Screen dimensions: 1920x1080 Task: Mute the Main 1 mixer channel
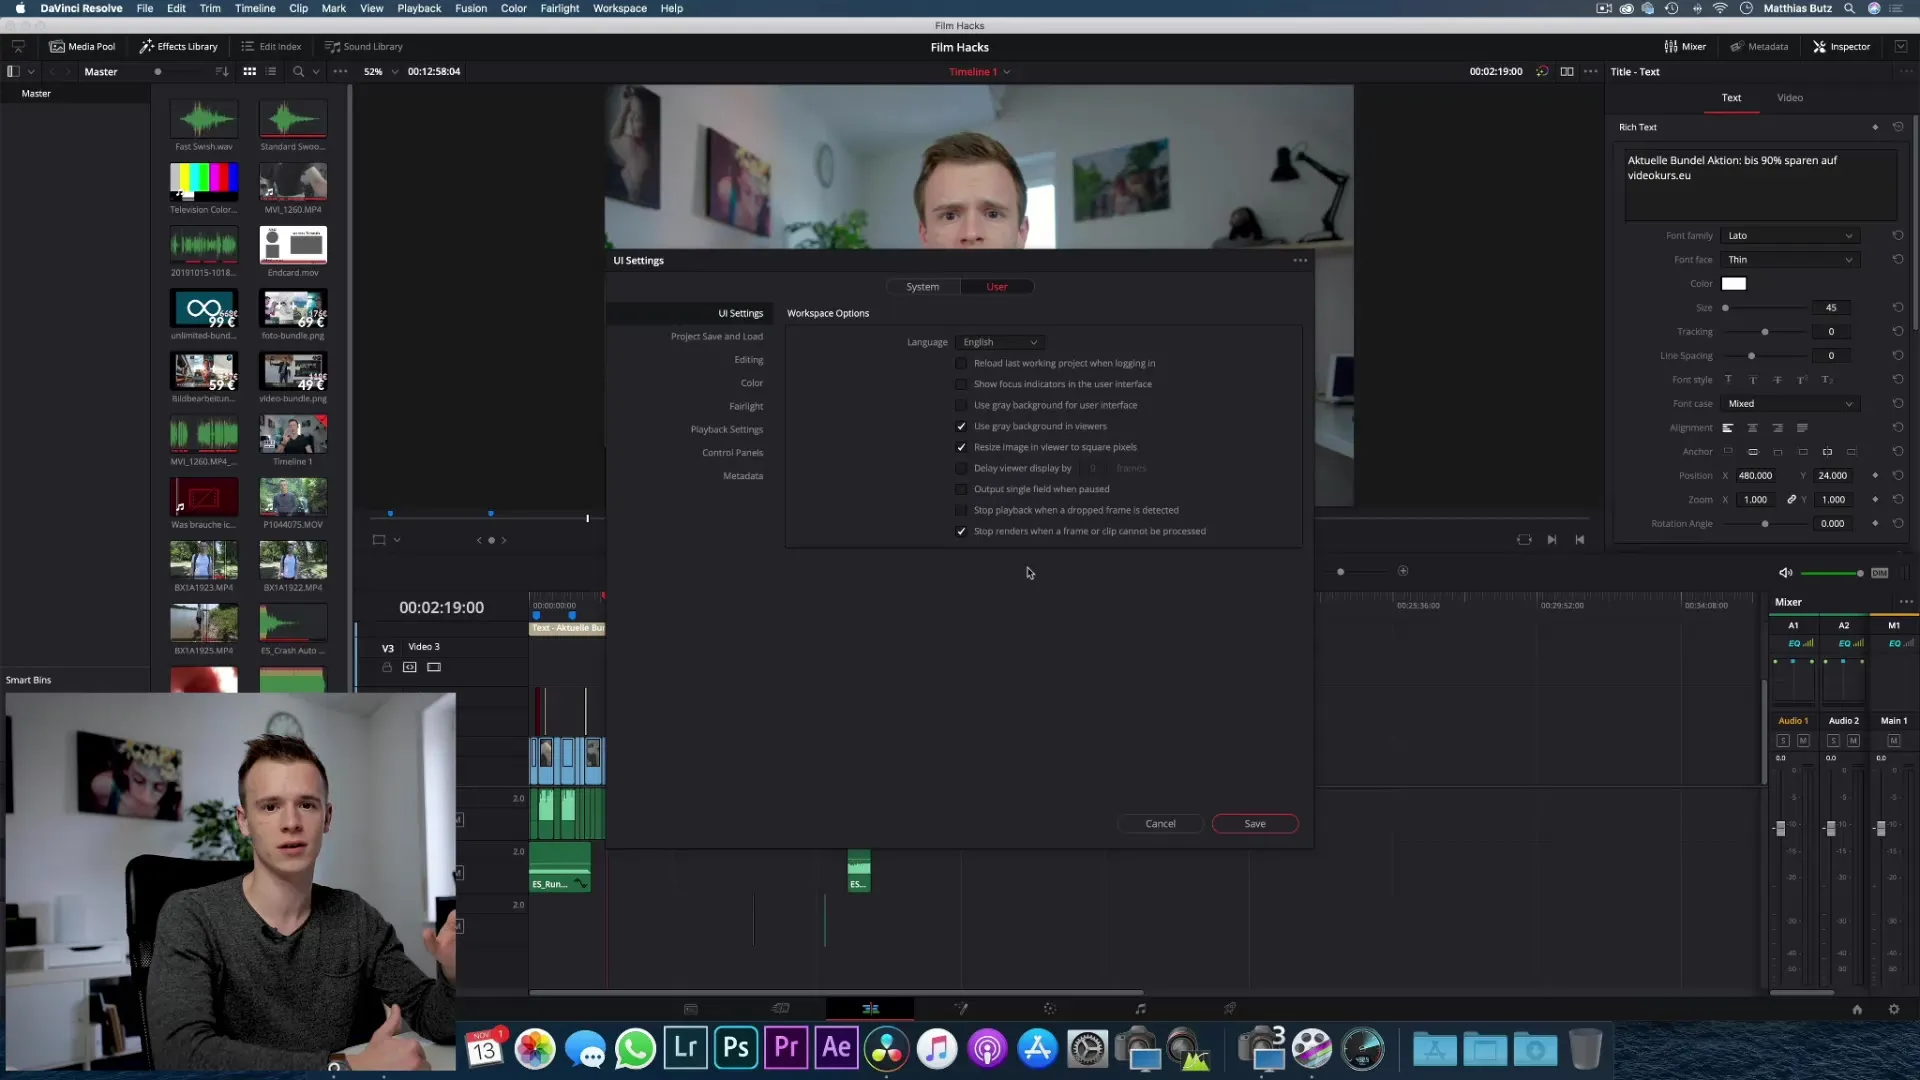pyautogui.click(x=1893, y=741)
